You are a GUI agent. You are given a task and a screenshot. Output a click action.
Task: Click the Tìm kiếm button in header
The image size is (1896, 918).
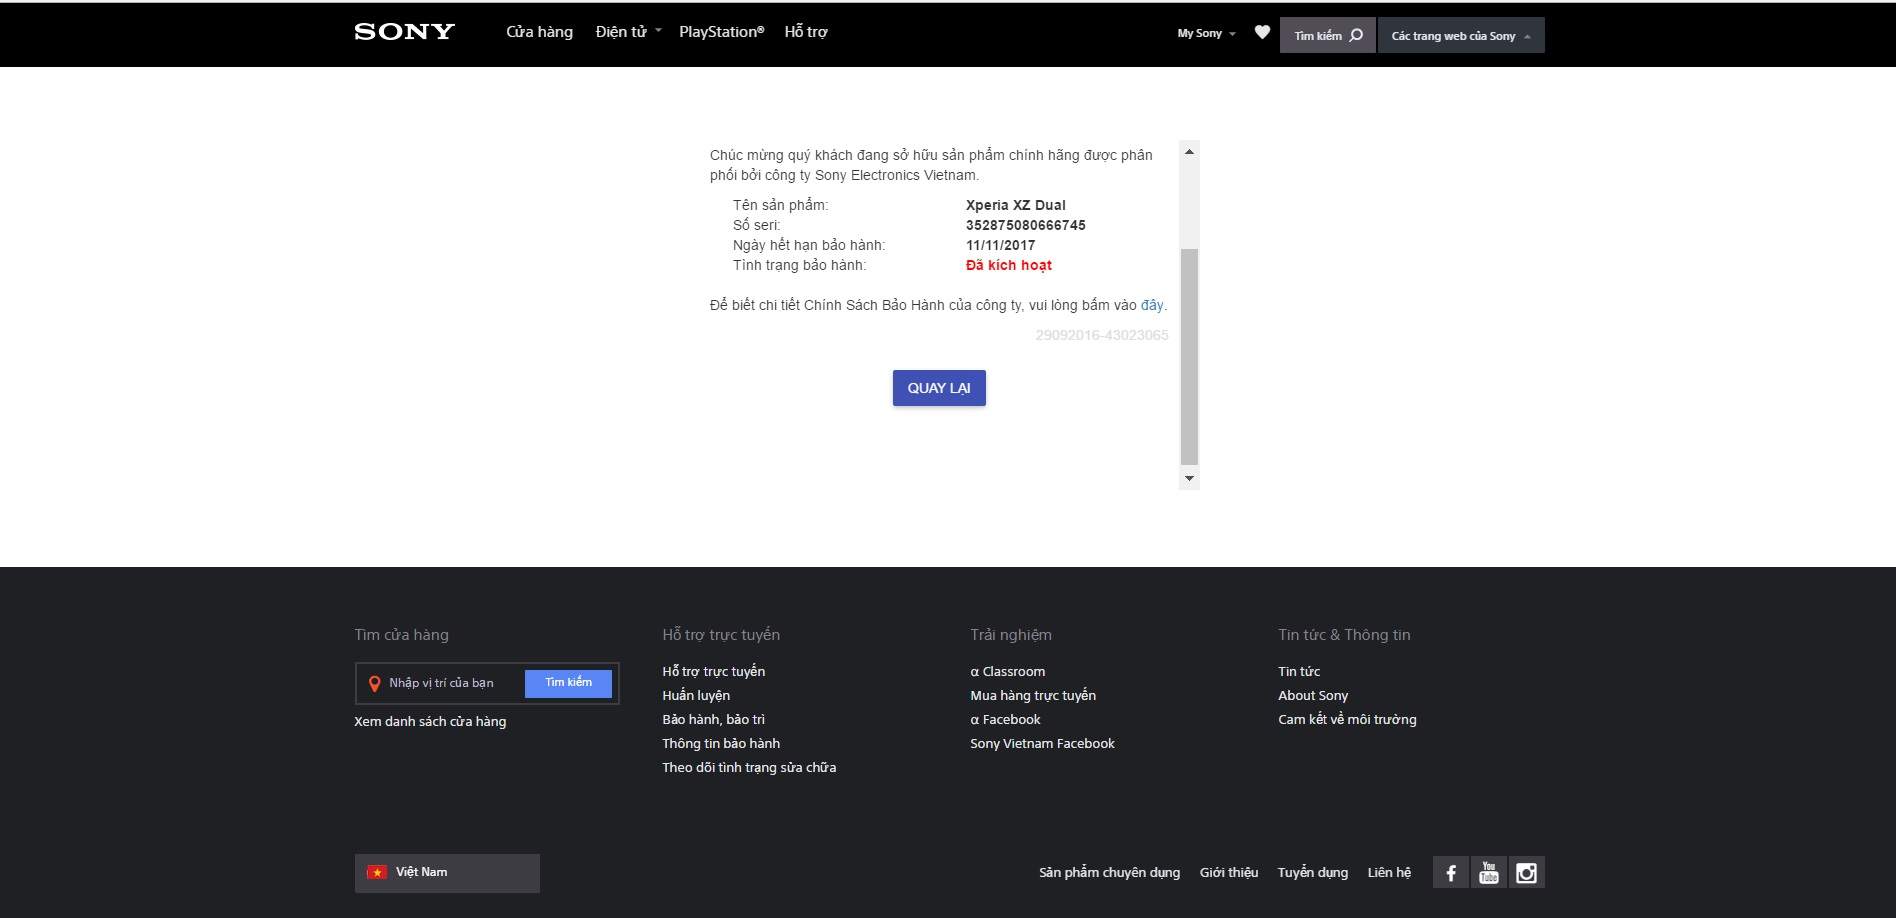point(1328,35)
